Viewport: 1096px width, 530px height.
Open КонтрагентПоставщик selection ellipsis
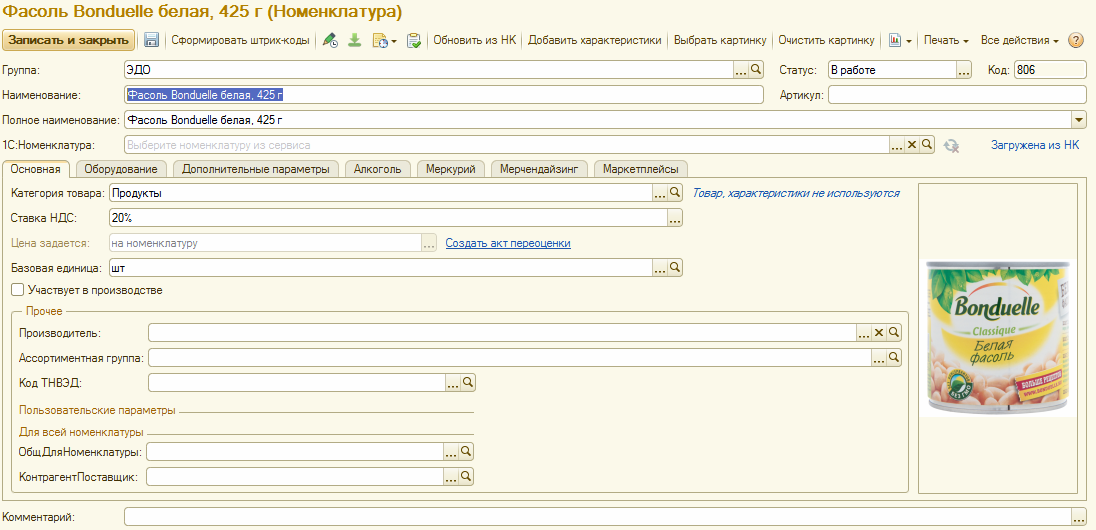pyautogui.click(x=452, y=476)
